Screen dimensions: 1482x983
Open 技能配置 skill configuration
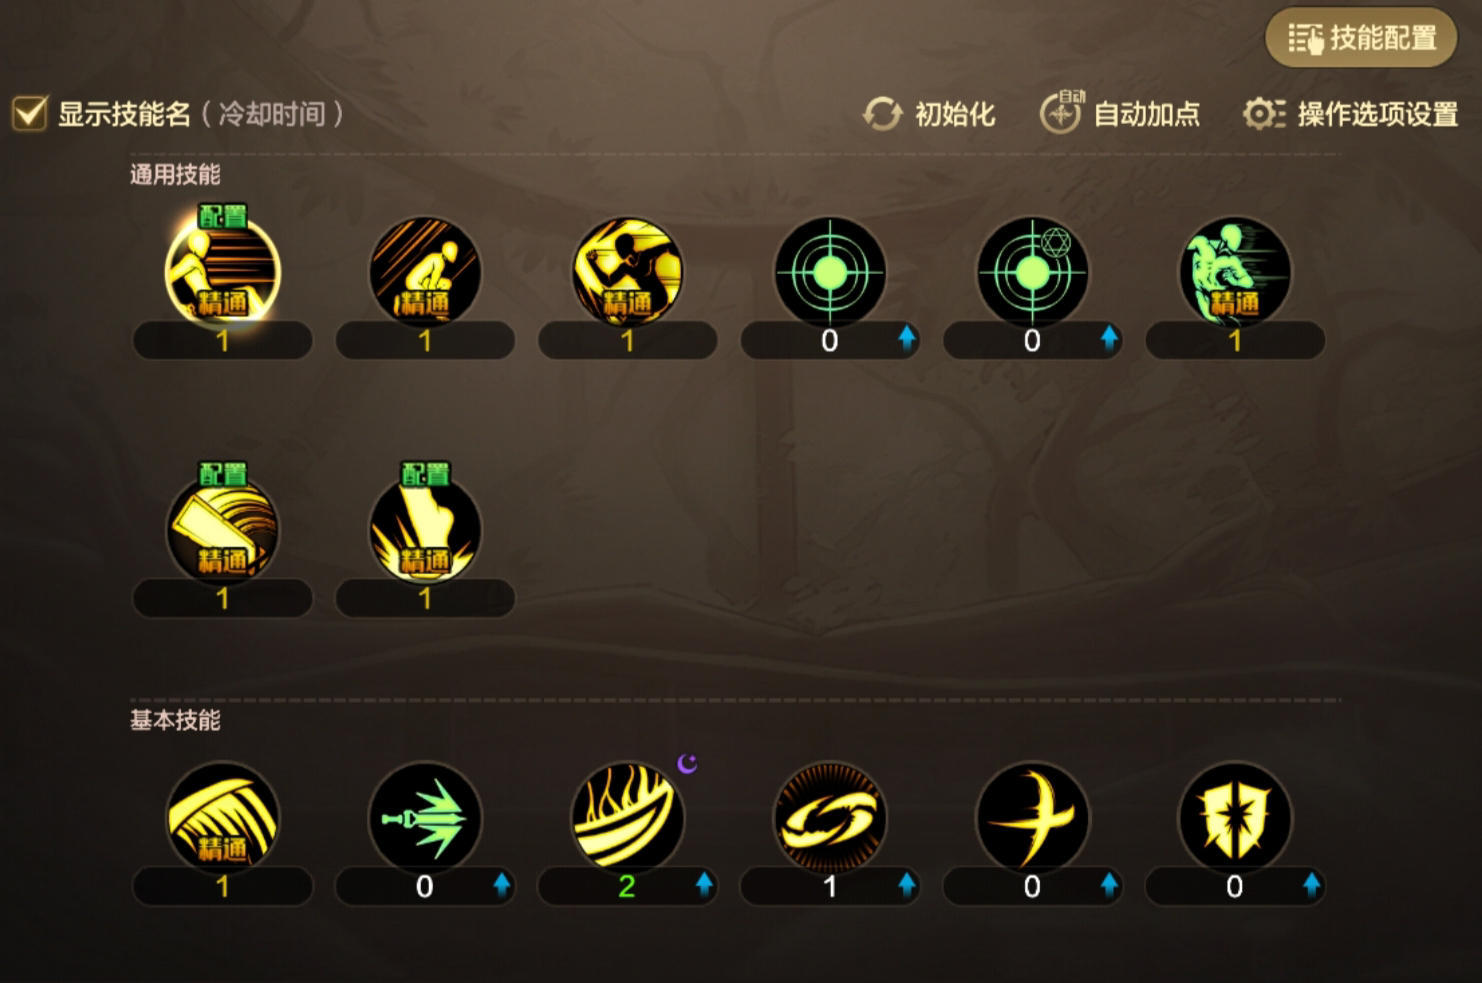[1361, 38]
